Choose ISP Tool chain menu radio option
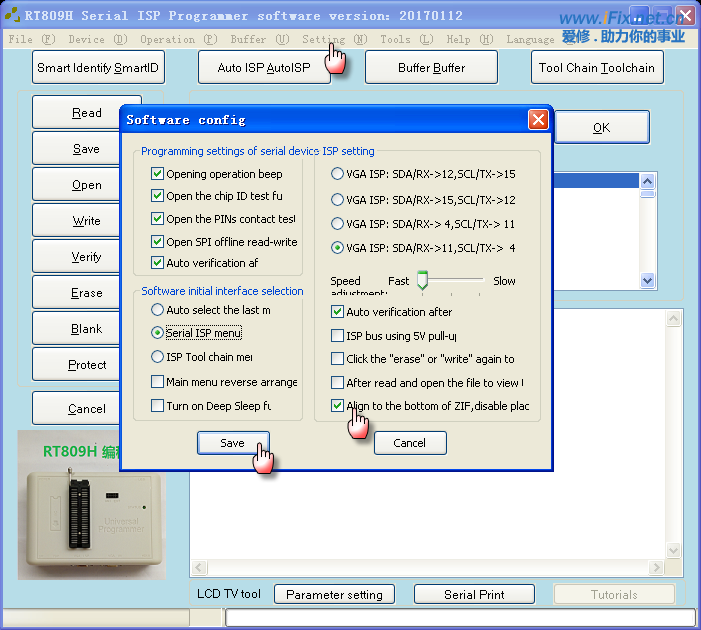701x630 pixels. [x=157, y=357]
